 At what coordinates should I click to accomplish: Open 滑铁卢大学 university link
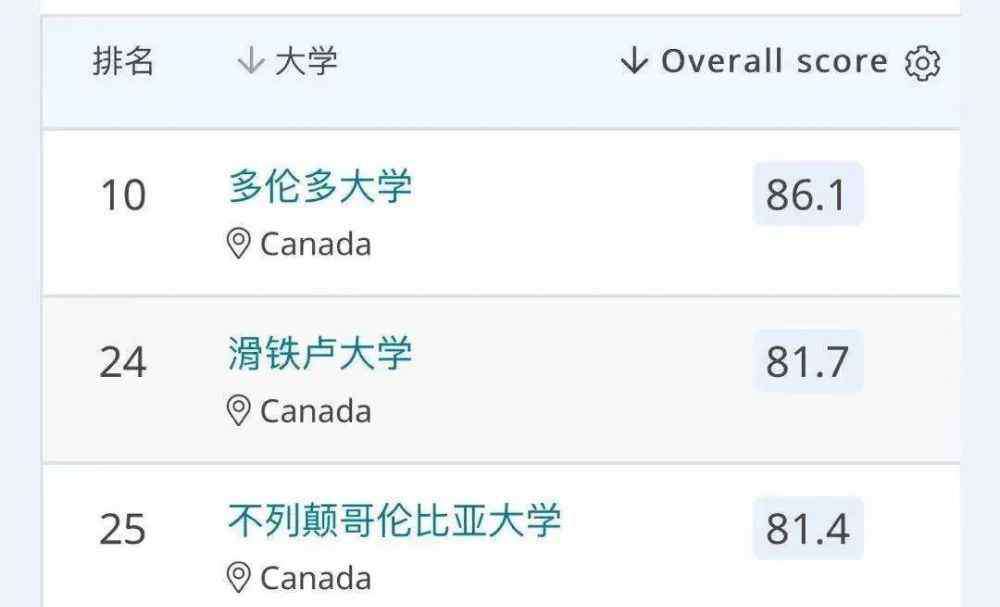coord(320,353)
